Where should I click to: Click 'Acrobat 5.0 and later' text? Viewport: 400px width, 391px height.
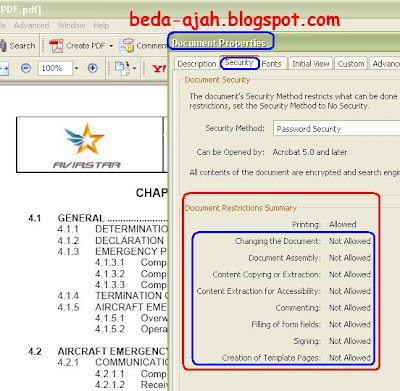click(310, 152)
